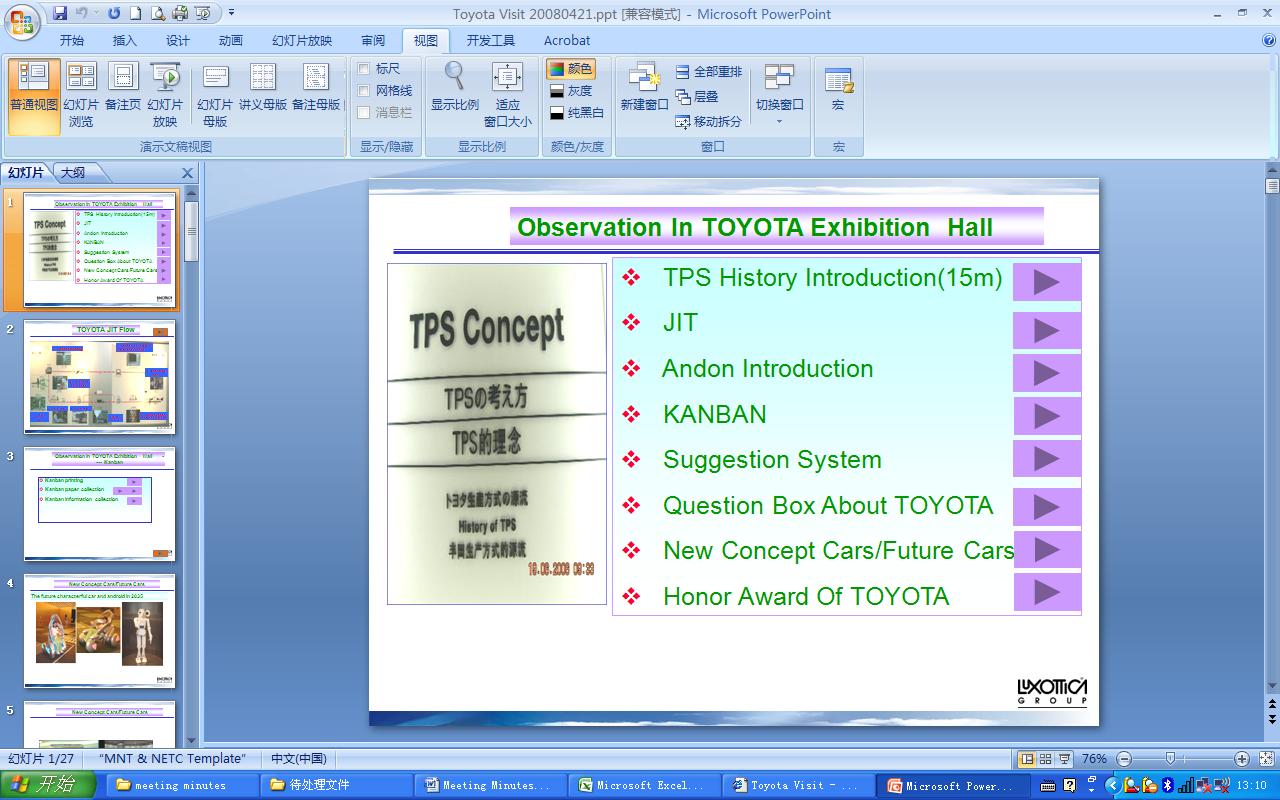Click Bluetooth icon in system tray
1280x800 pixels.
pos(1166,785)
